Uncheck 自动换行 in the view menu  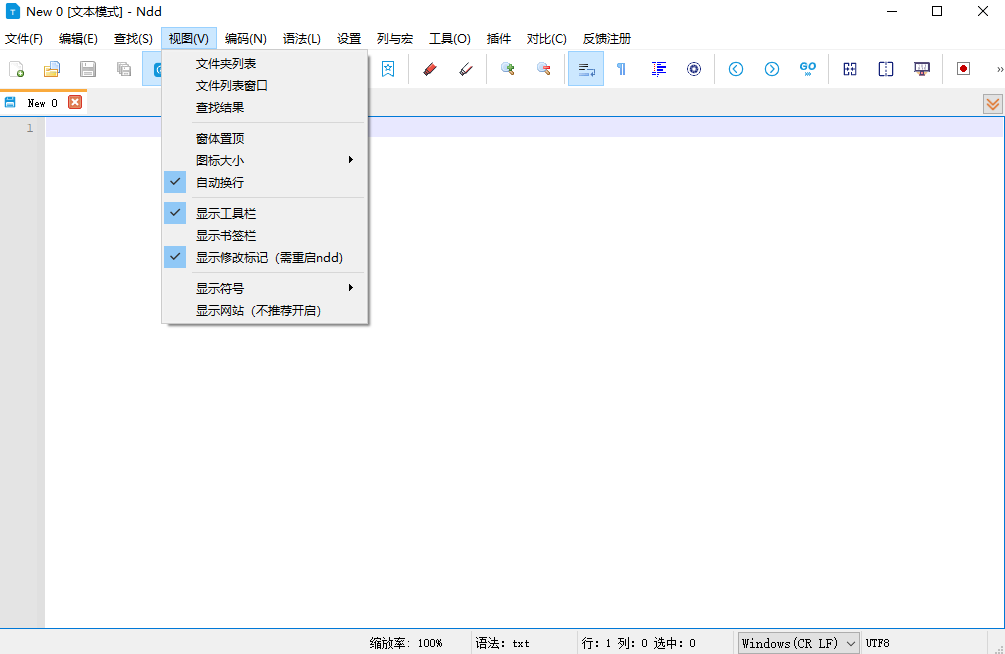(264, 182)
